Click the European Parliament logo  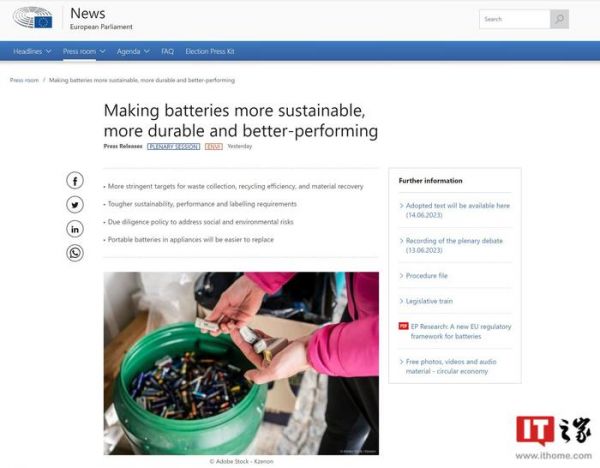pos(34,18)
